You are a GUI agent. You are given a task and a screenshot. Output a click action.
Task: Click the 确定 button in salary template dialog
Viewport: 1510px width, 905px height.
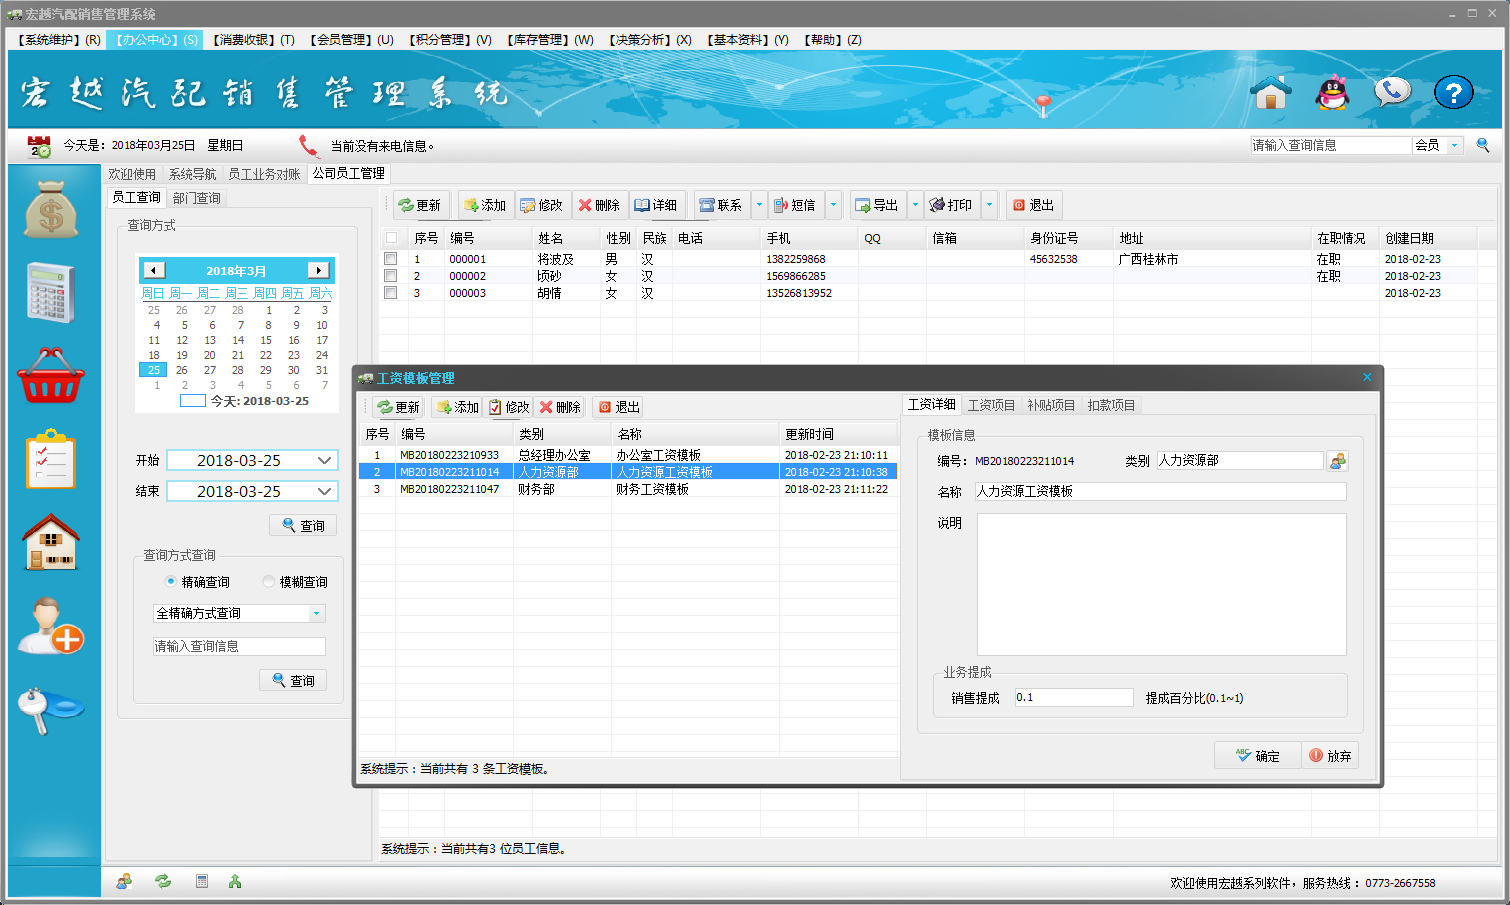[x=1257, y=756]
